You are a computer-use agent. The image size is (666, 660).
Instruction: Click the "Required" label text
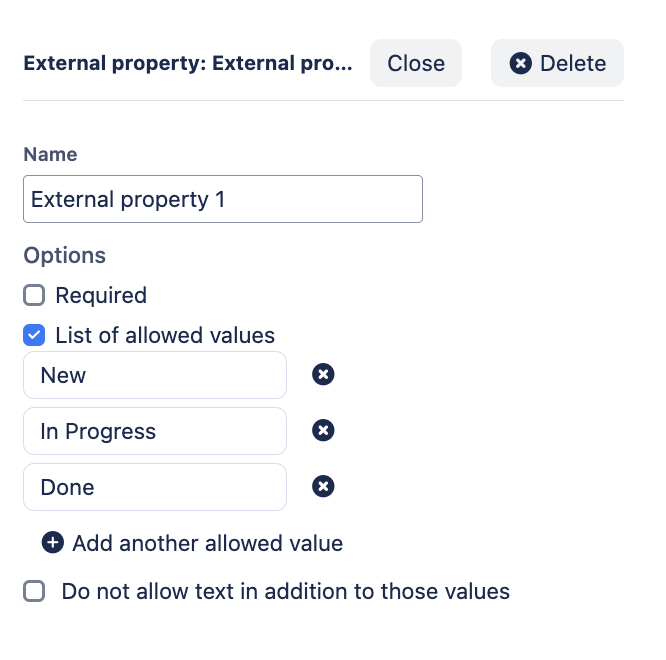point(101,295)
